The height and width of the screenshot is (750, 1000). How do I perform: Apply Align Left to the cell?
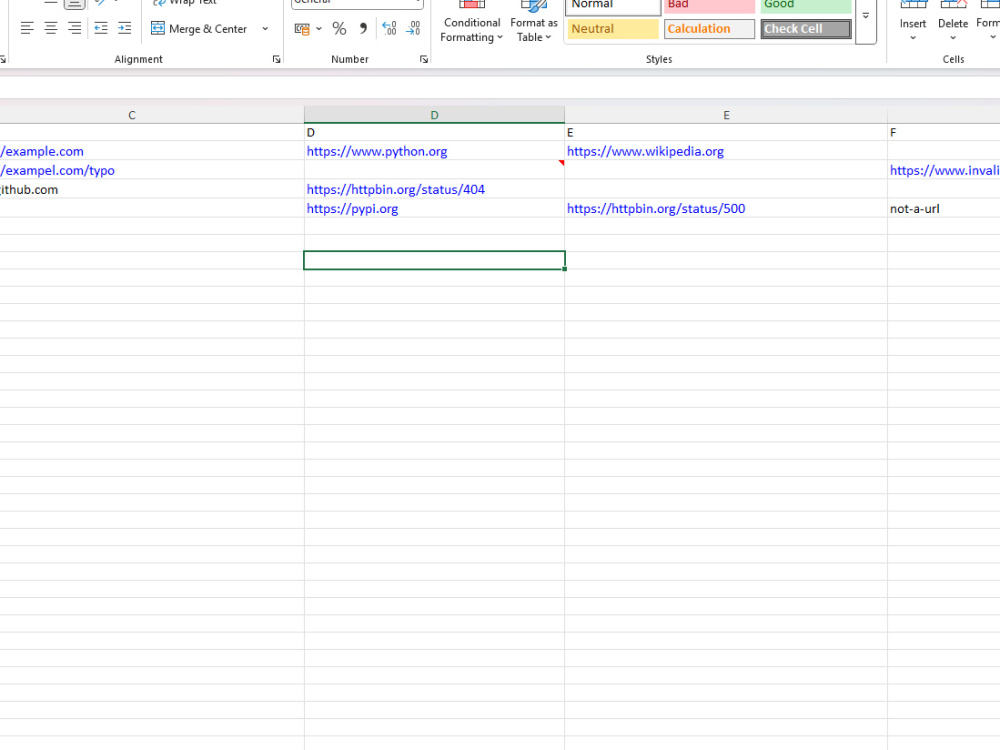tap(27, 29)
